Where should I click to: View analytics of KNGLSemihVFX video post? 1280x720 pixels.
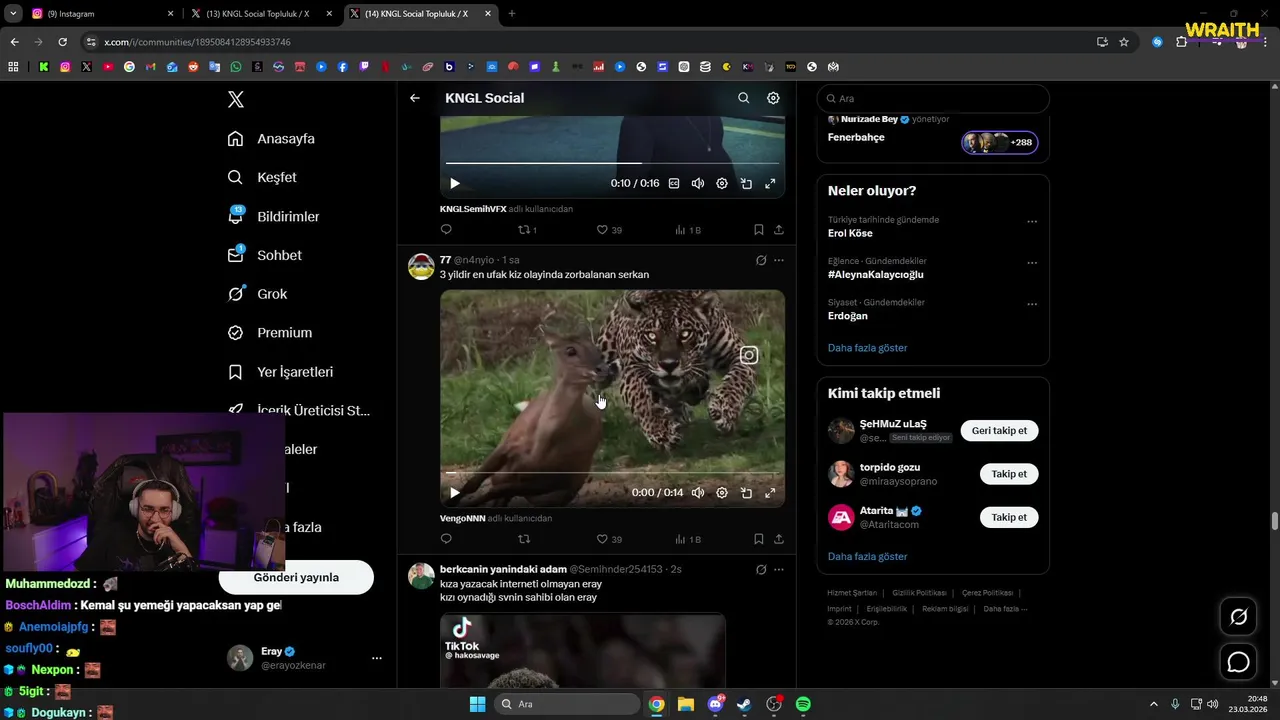[688, 229]
